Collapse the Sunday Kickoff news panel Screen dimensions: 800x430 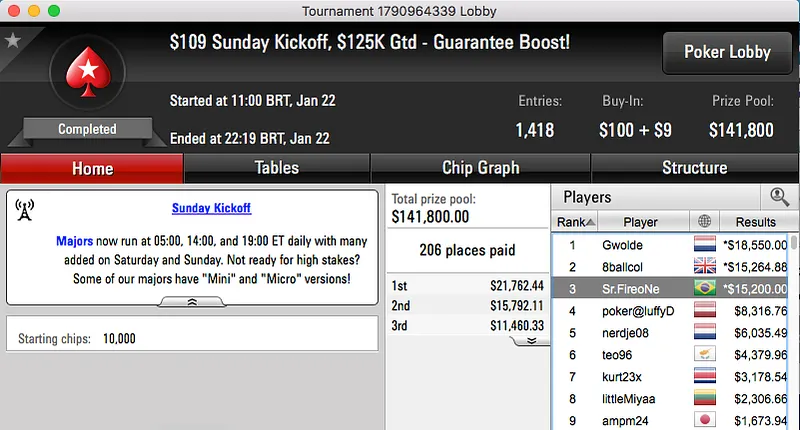click(192, 301)
